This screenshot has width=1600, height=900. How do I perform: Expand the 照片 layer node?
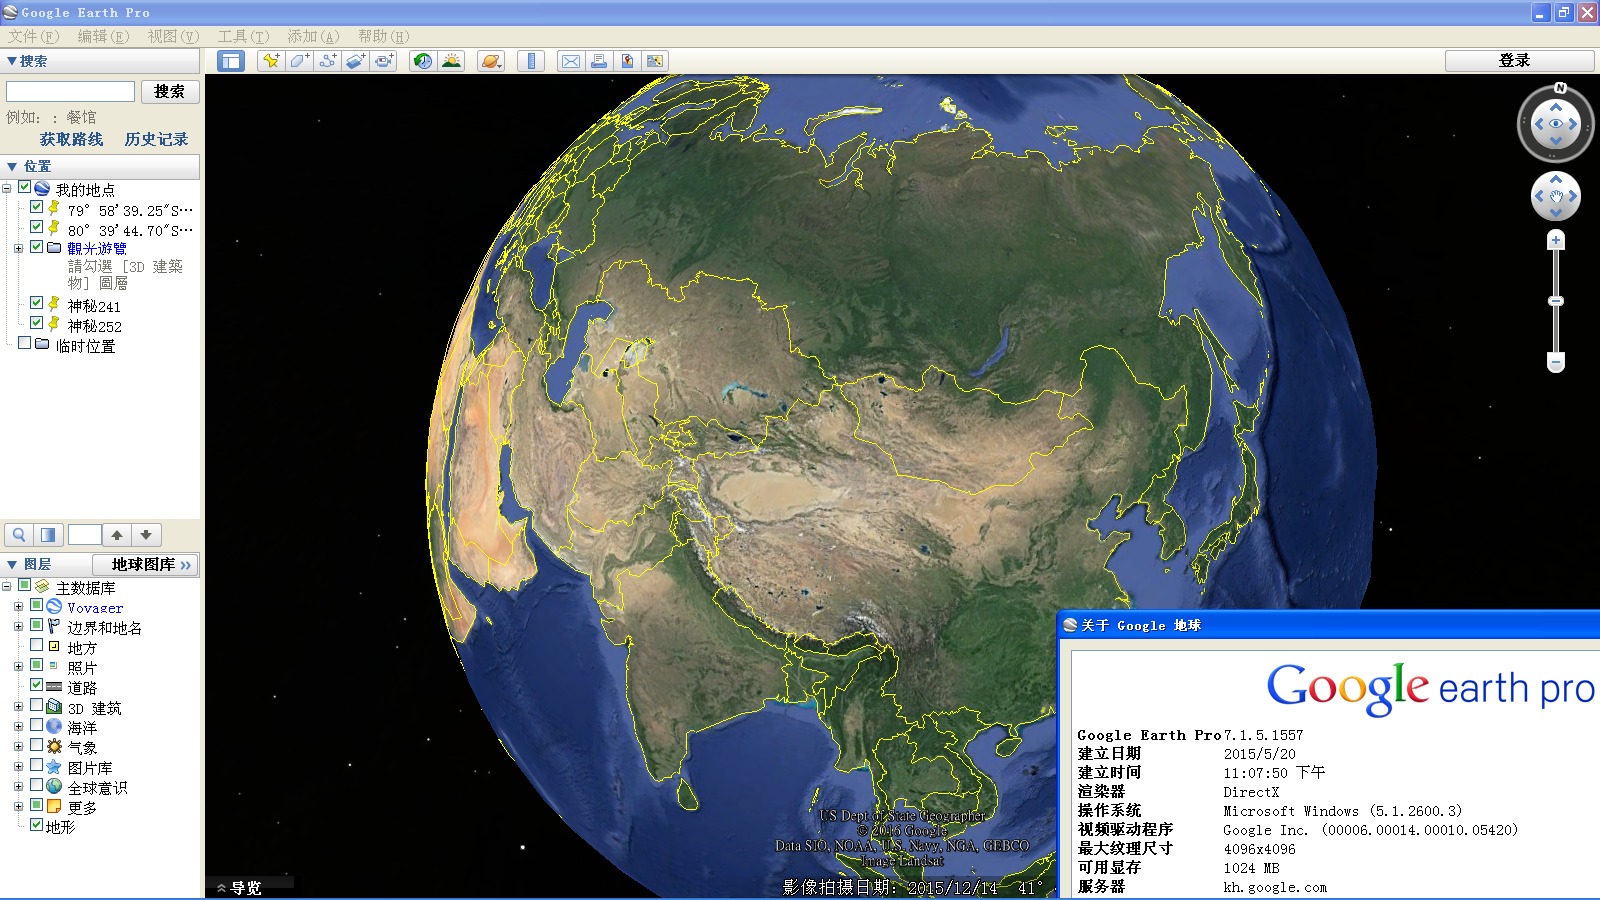(x=18, y=666)
